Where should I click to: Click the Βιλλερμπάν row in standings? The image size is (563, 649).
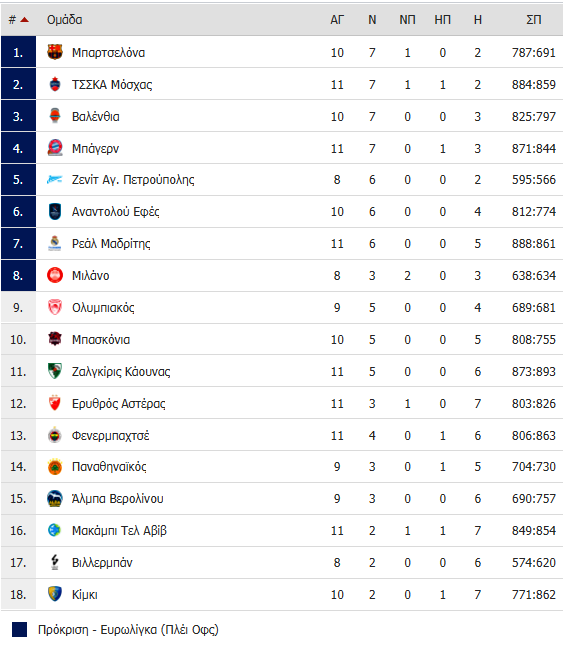(282, 562)
